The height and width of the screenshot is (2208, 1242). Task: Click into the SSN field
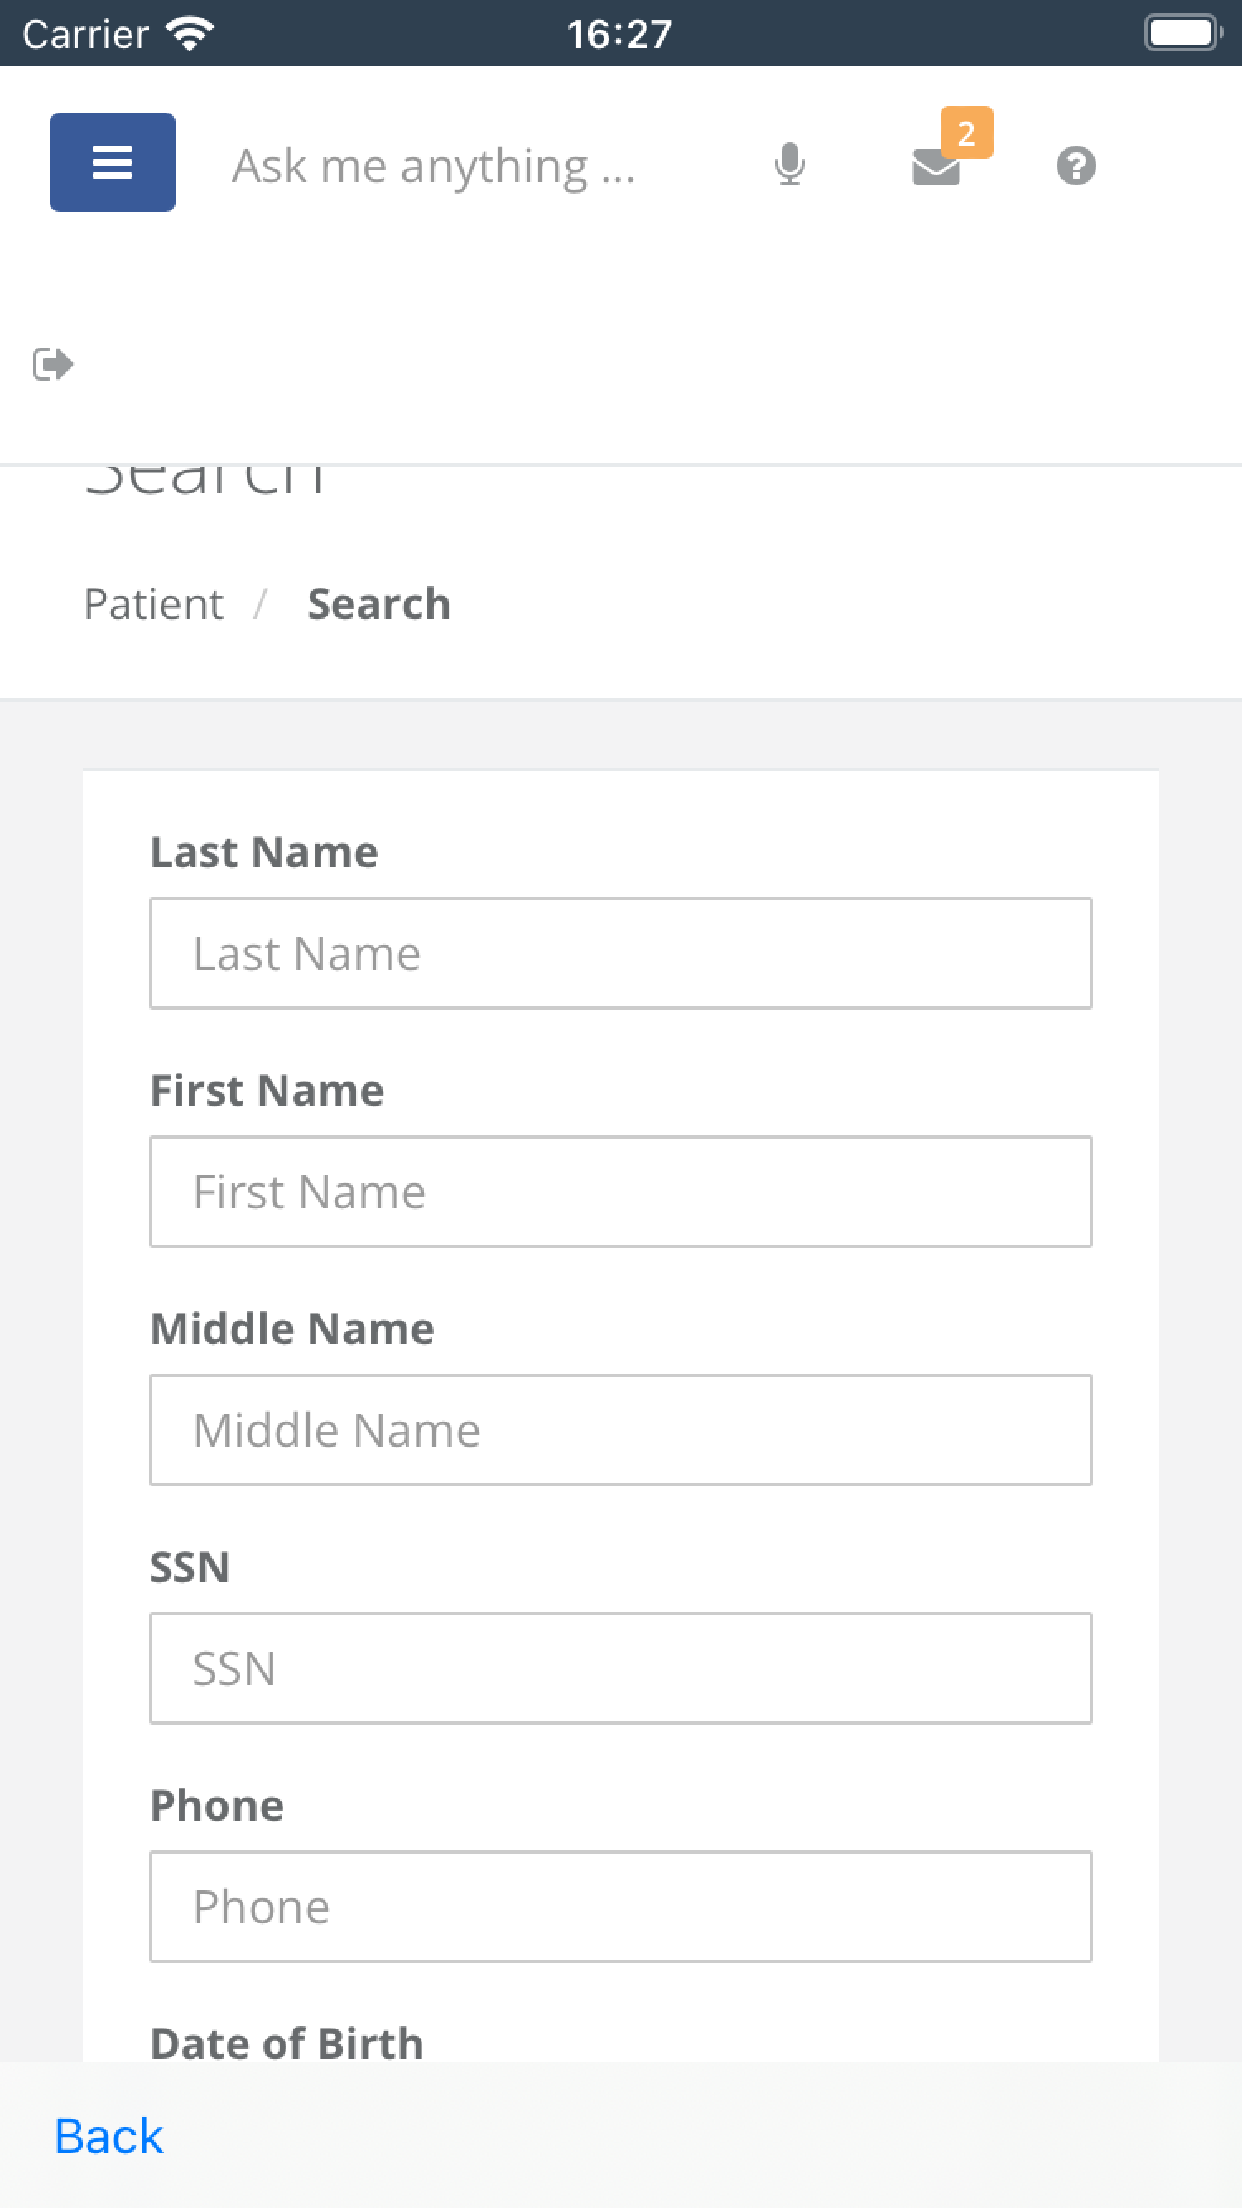(x=621, y=1668)
